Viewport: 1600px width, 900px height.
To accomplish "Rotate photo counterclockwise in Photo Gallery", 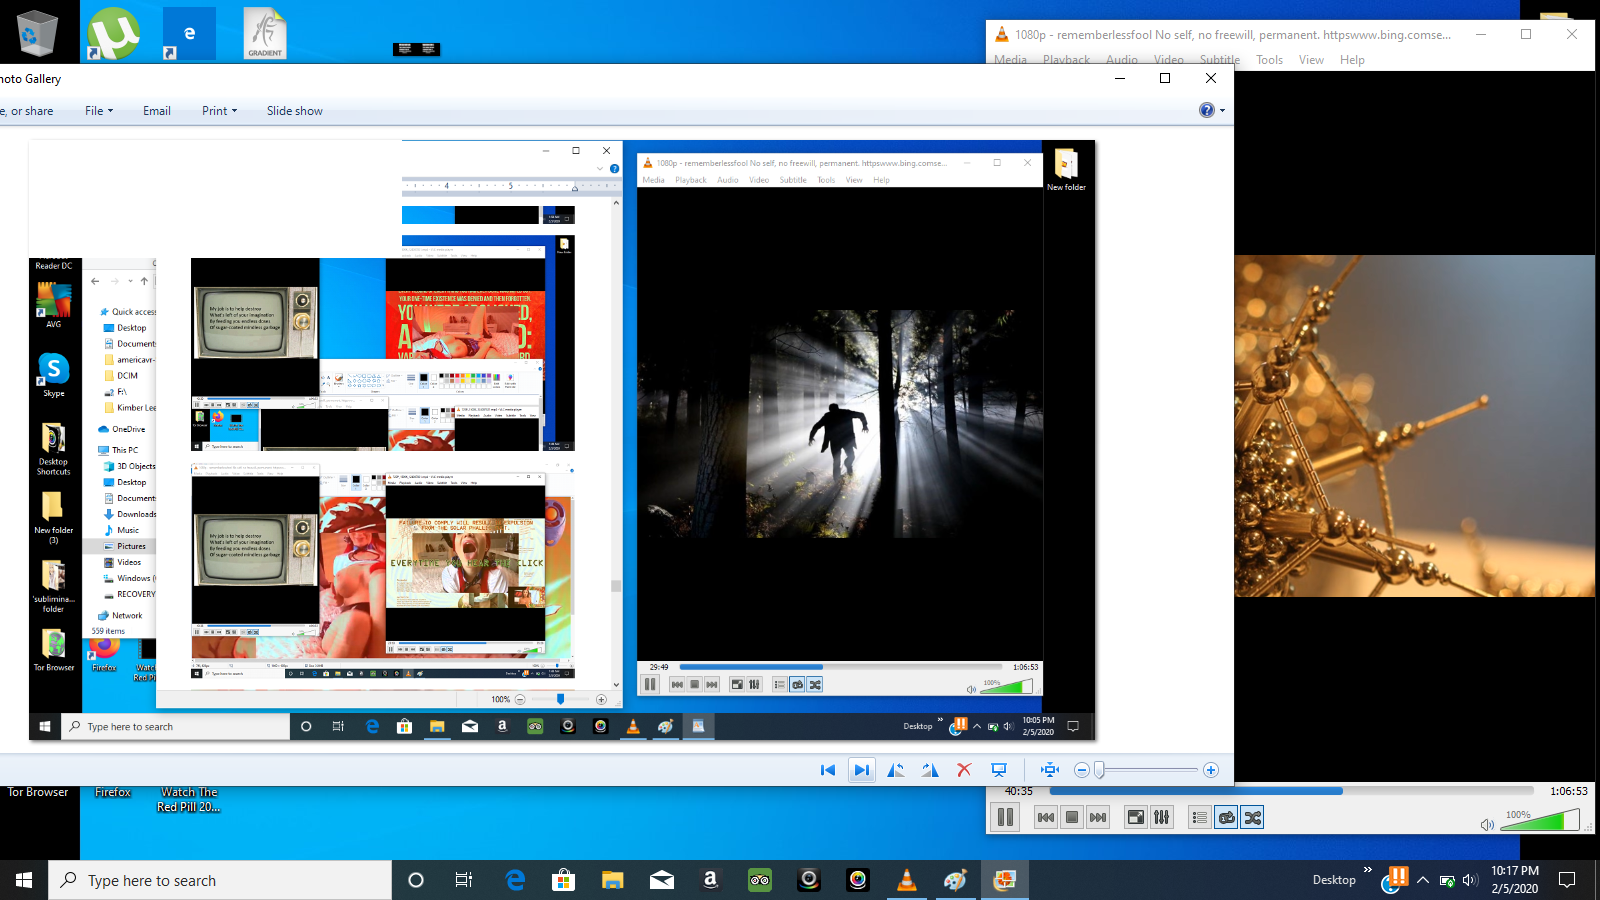I will [x=896, y=770].
